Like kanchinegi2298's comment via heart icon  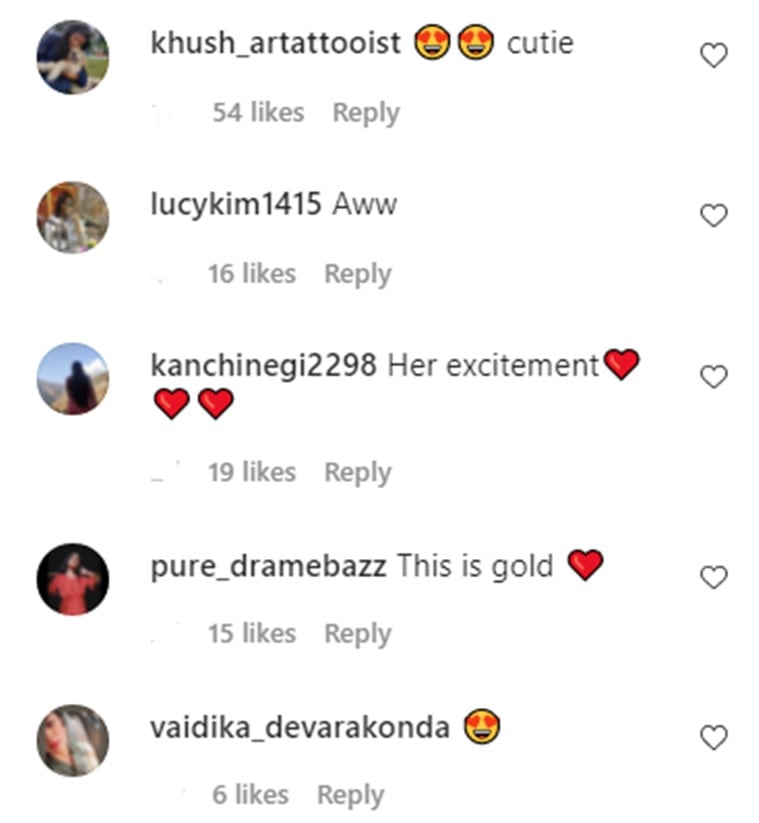point(714,376)
